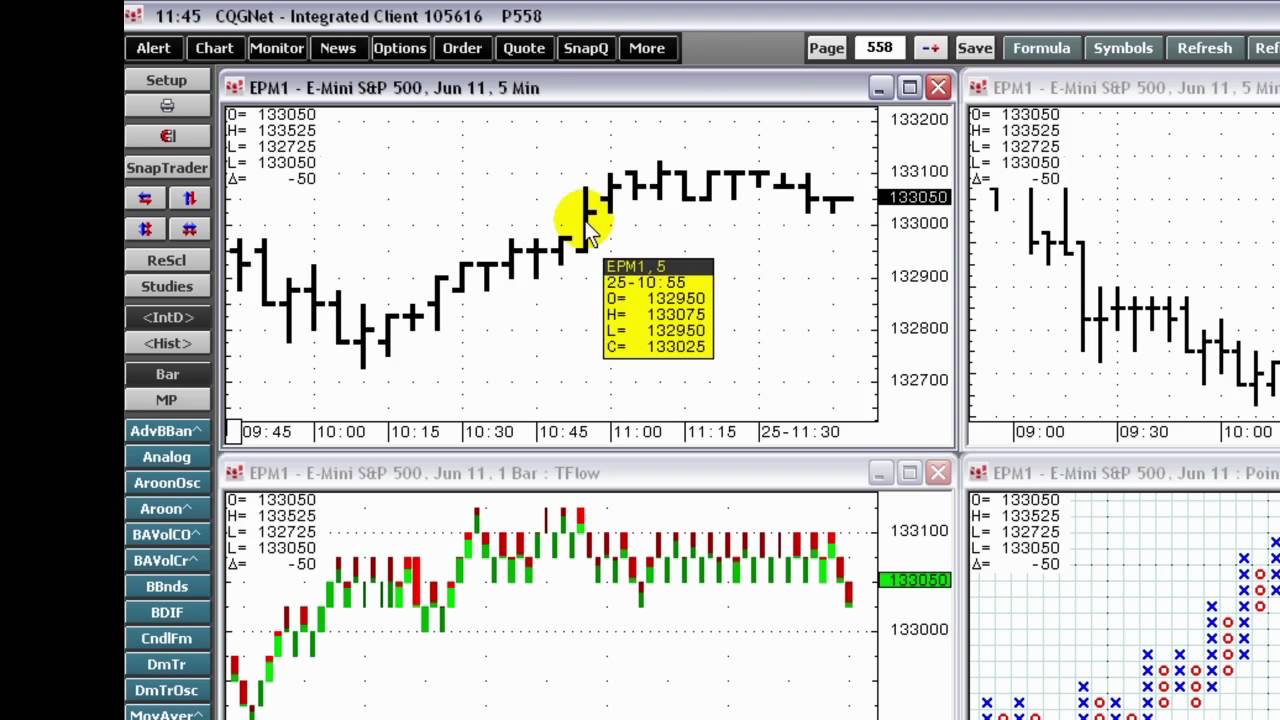Viewport: 1280px width, 720px height.
Task: Add the DmTrOsc study
Action: (167, 690)
